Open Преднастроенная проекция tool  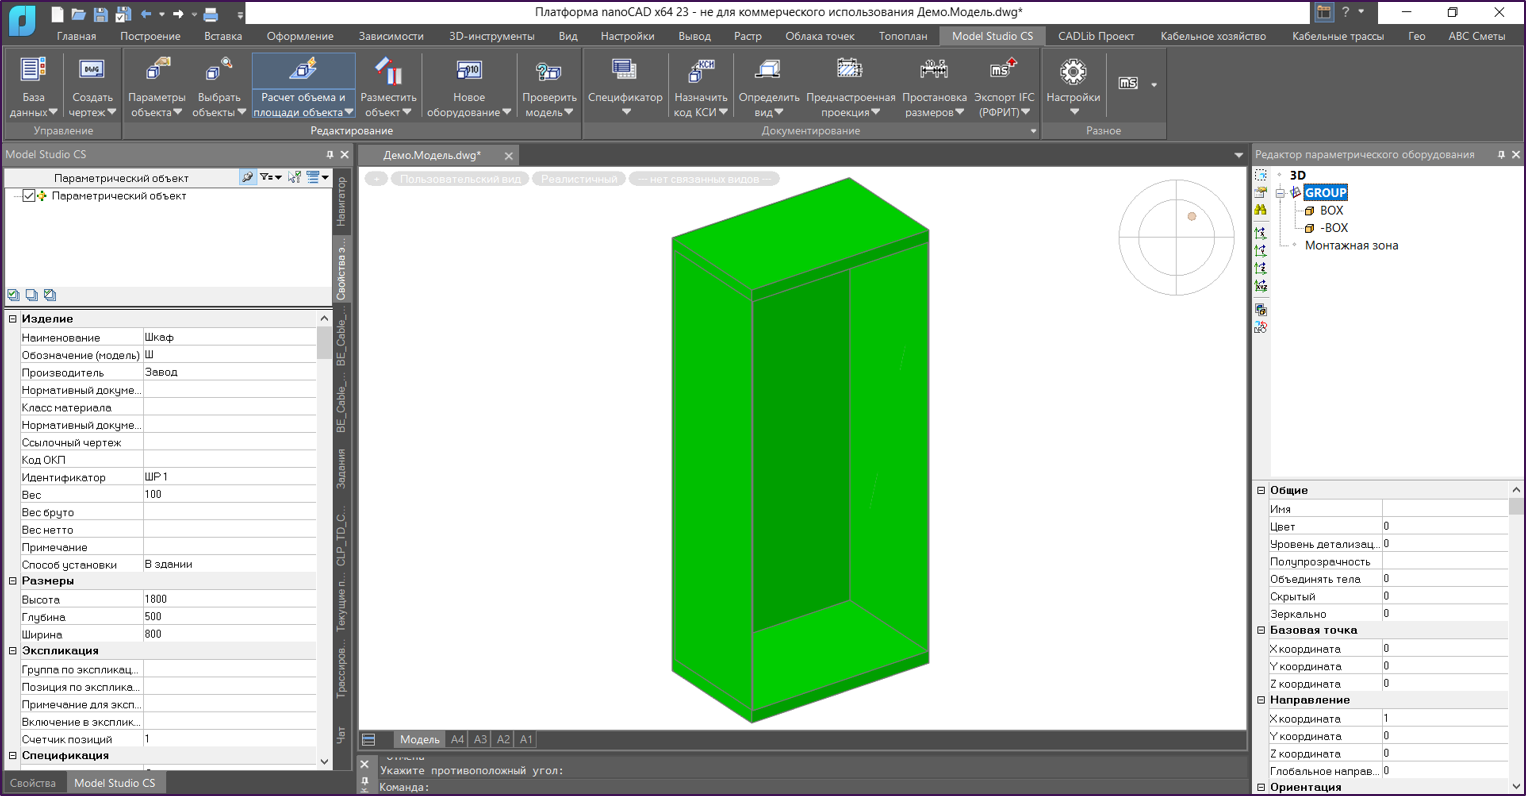850,87
